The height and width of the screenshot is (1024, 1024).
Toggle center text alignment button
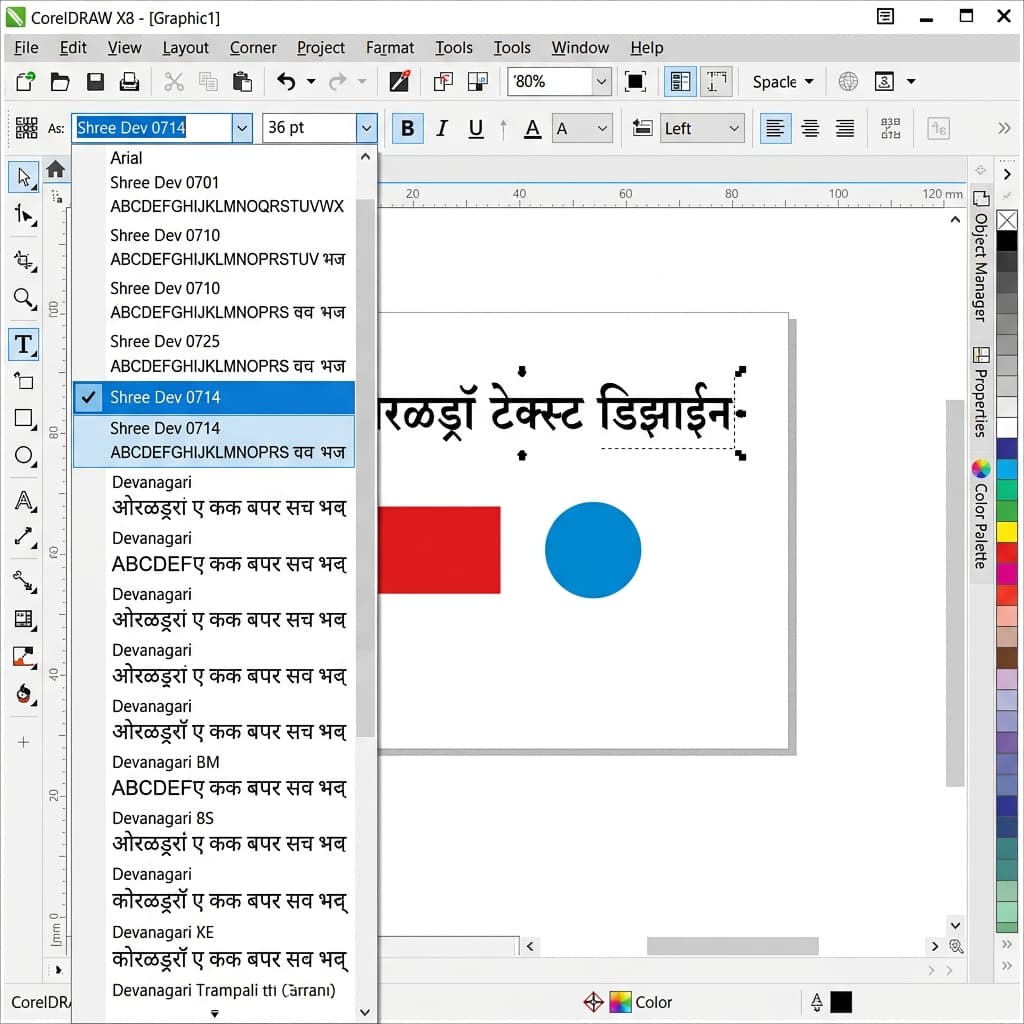click(x=810, y=128)
